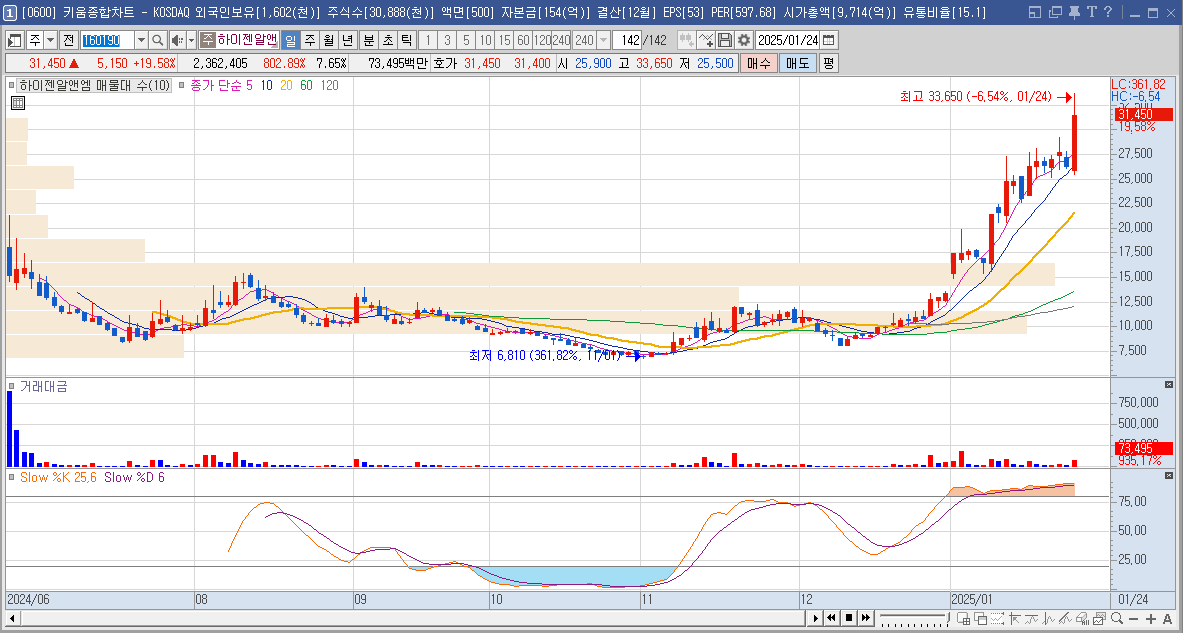Close the 거래대금 volume pane
Viewport: 1183px width, 633px height.
(1169, 385)
